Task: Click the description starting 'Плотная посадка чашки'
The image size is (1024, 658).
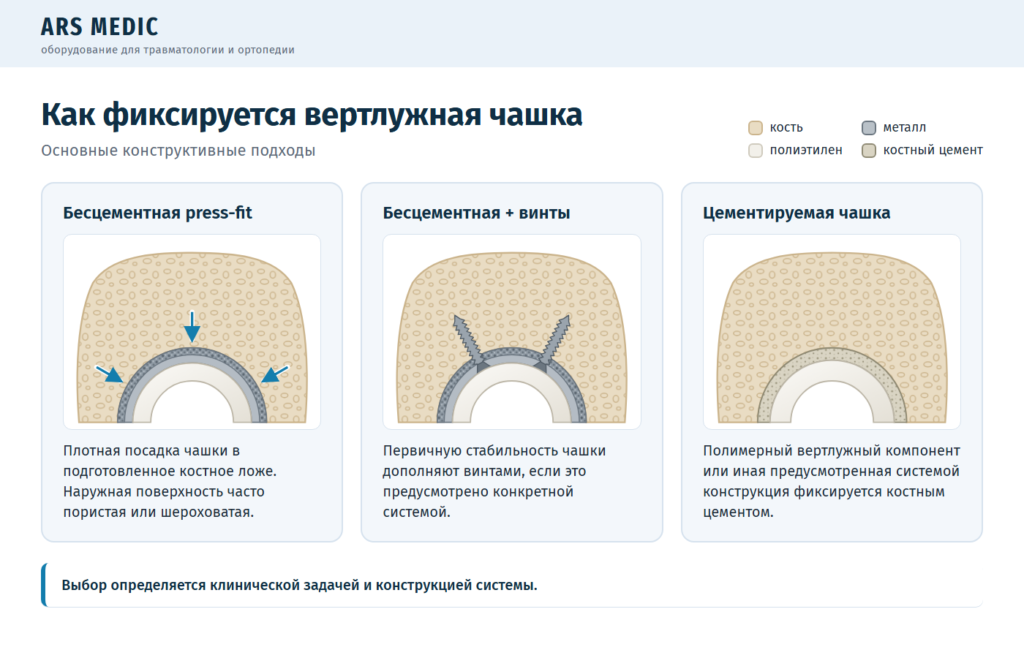Action: coord(170,481)
